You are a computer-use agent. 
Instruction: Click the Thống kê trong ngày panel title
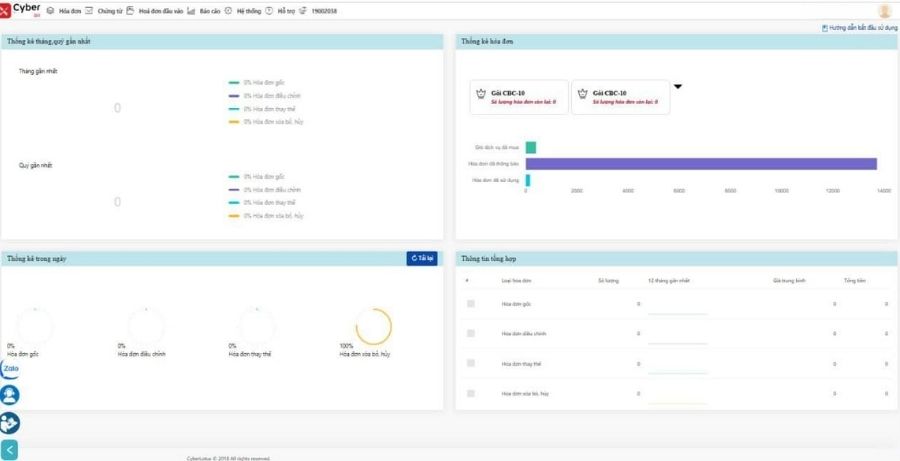pyautogui.click(x=37, y=259)
